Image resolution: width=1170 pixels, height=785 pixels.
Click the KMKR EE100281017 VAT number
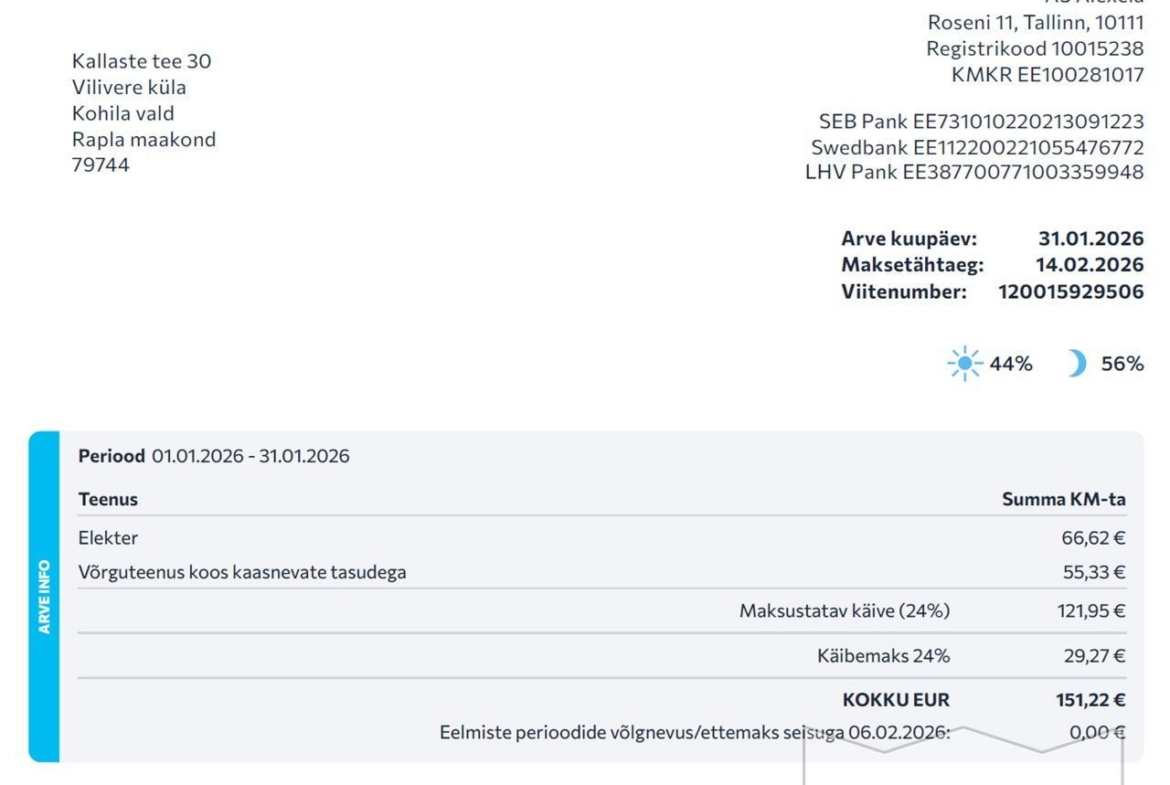tap(1048, 74)
